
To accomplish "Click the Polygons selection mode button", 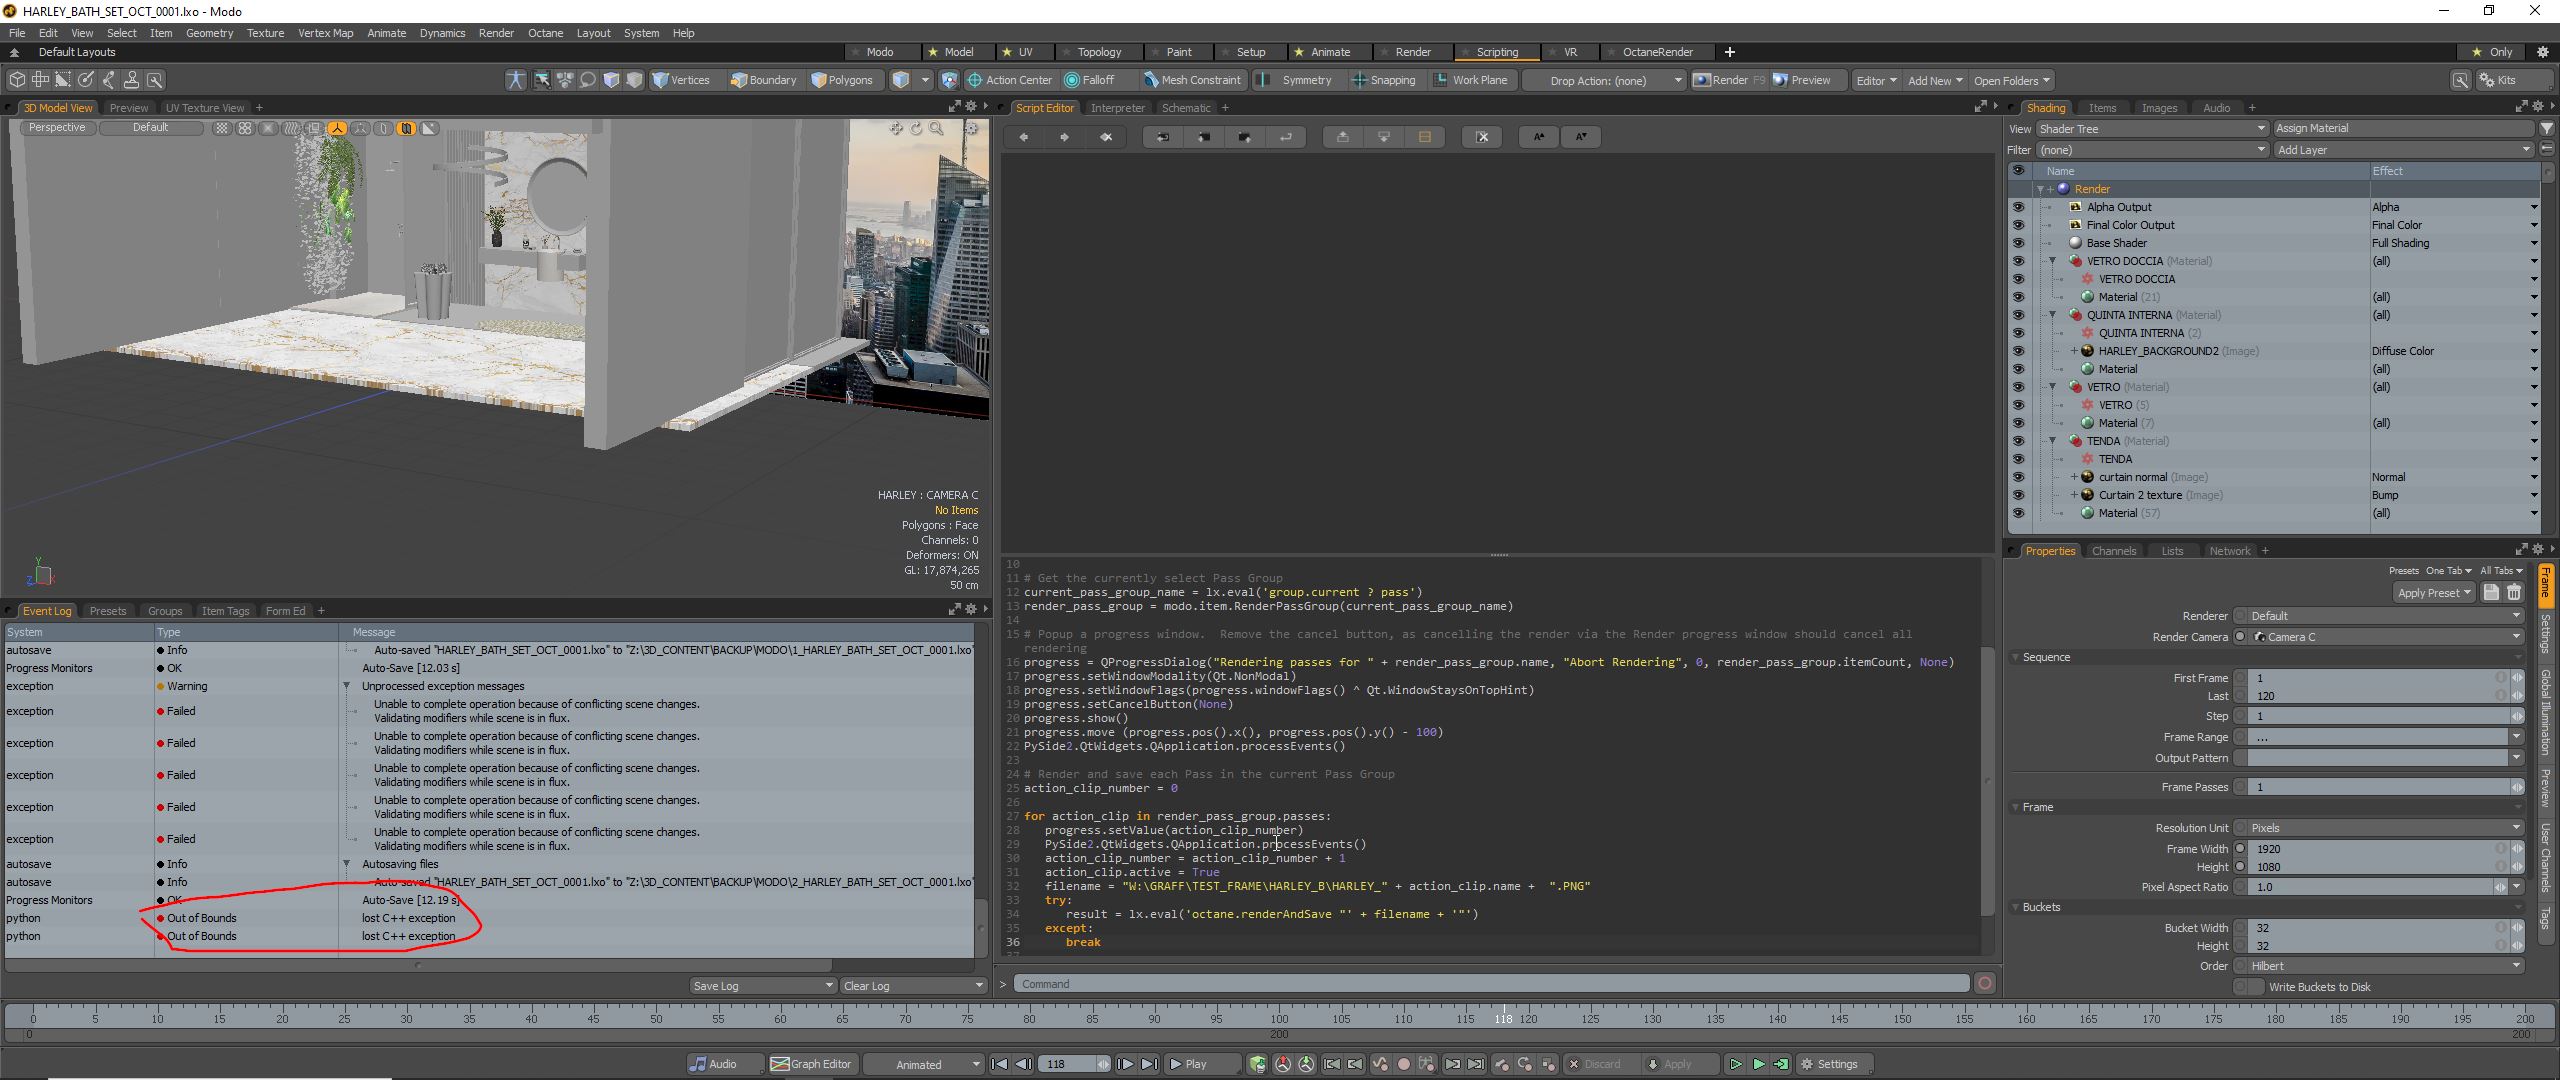I will point(841,80).
